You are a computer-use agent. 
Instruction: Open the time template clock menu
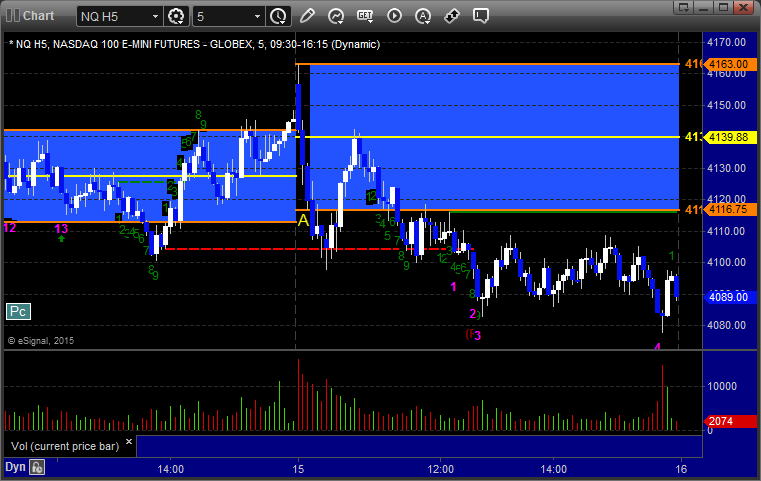pos(278,16)
